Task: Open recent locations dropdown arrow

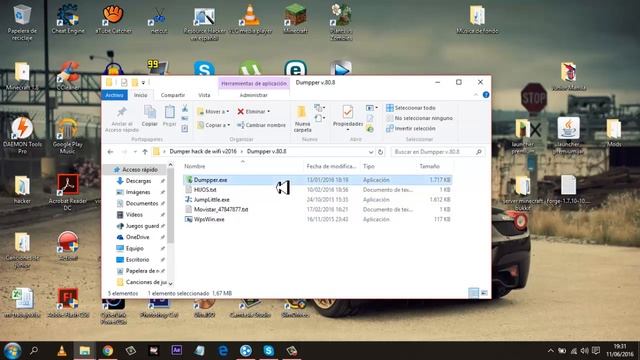Action: pos(135,152)
